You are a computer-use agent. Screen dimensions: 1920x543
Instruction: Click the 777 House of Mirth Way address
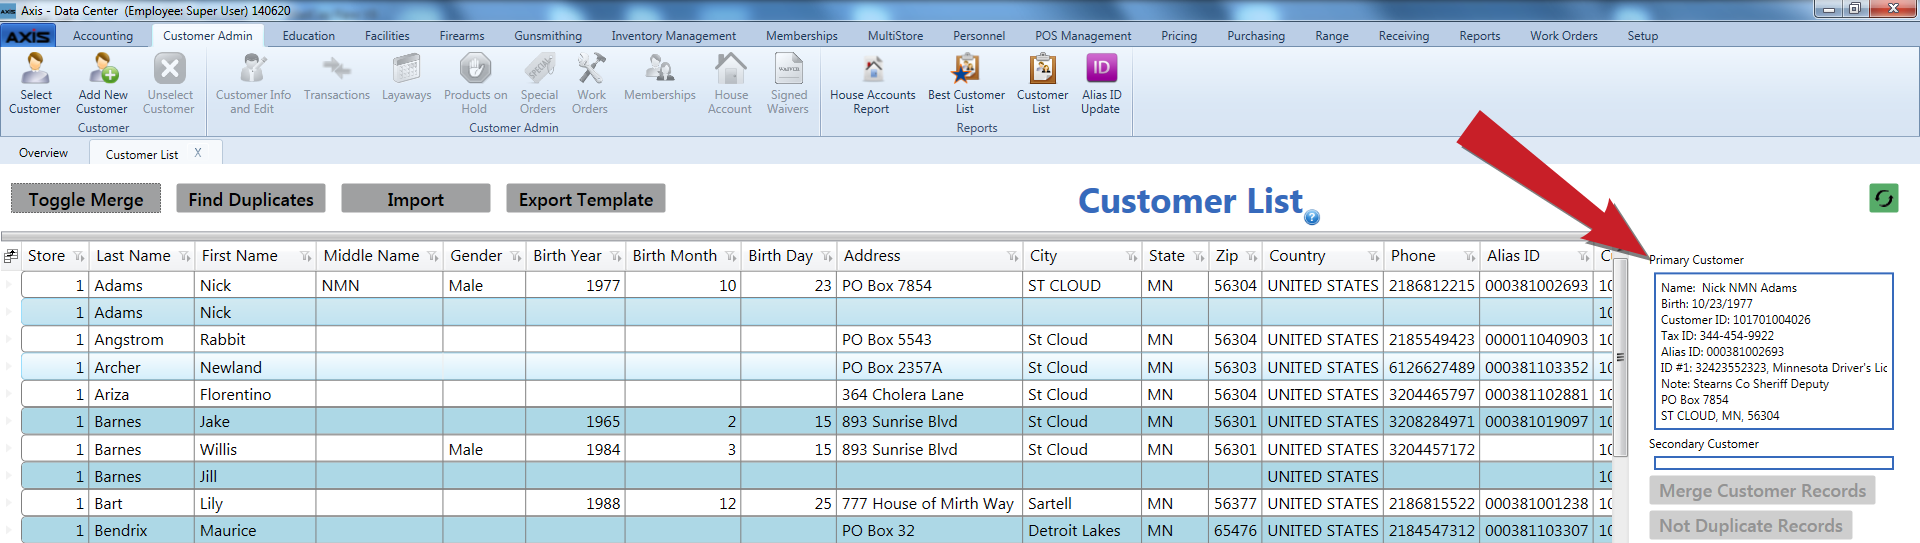[928, 504]
